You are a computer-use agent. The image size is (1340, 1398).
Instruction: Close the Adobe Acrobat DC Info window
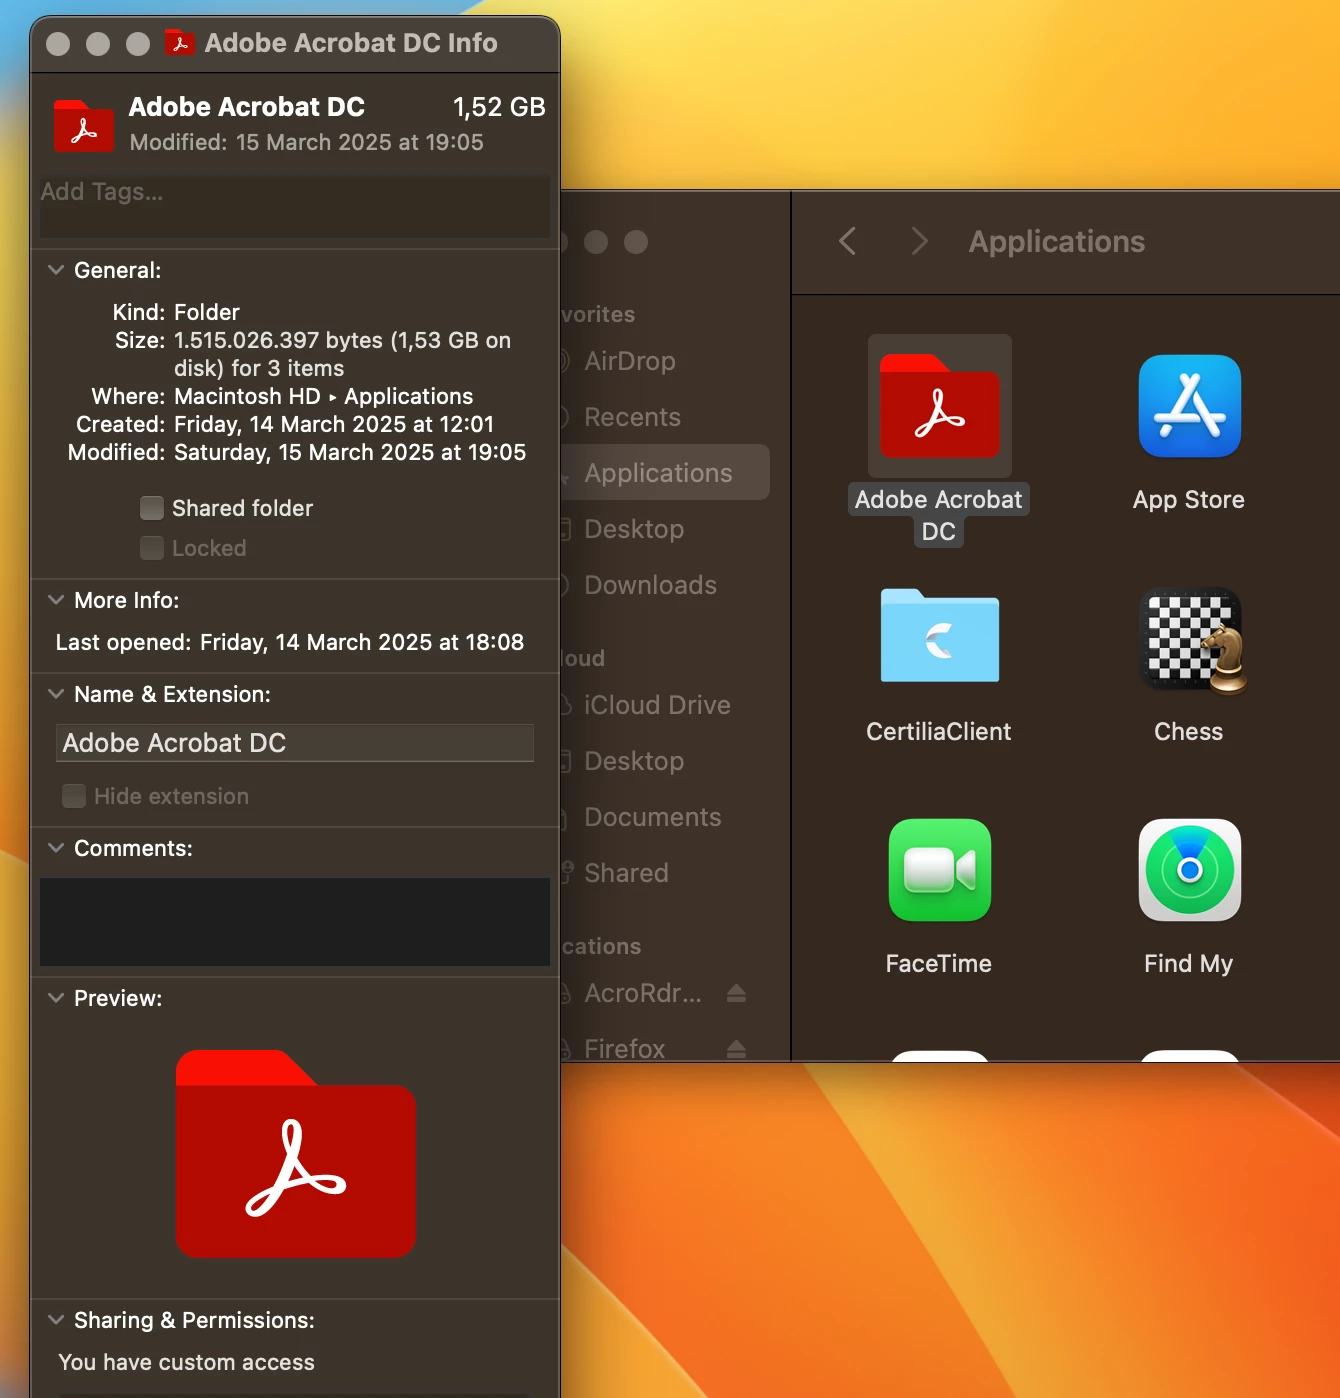[58, 44]
